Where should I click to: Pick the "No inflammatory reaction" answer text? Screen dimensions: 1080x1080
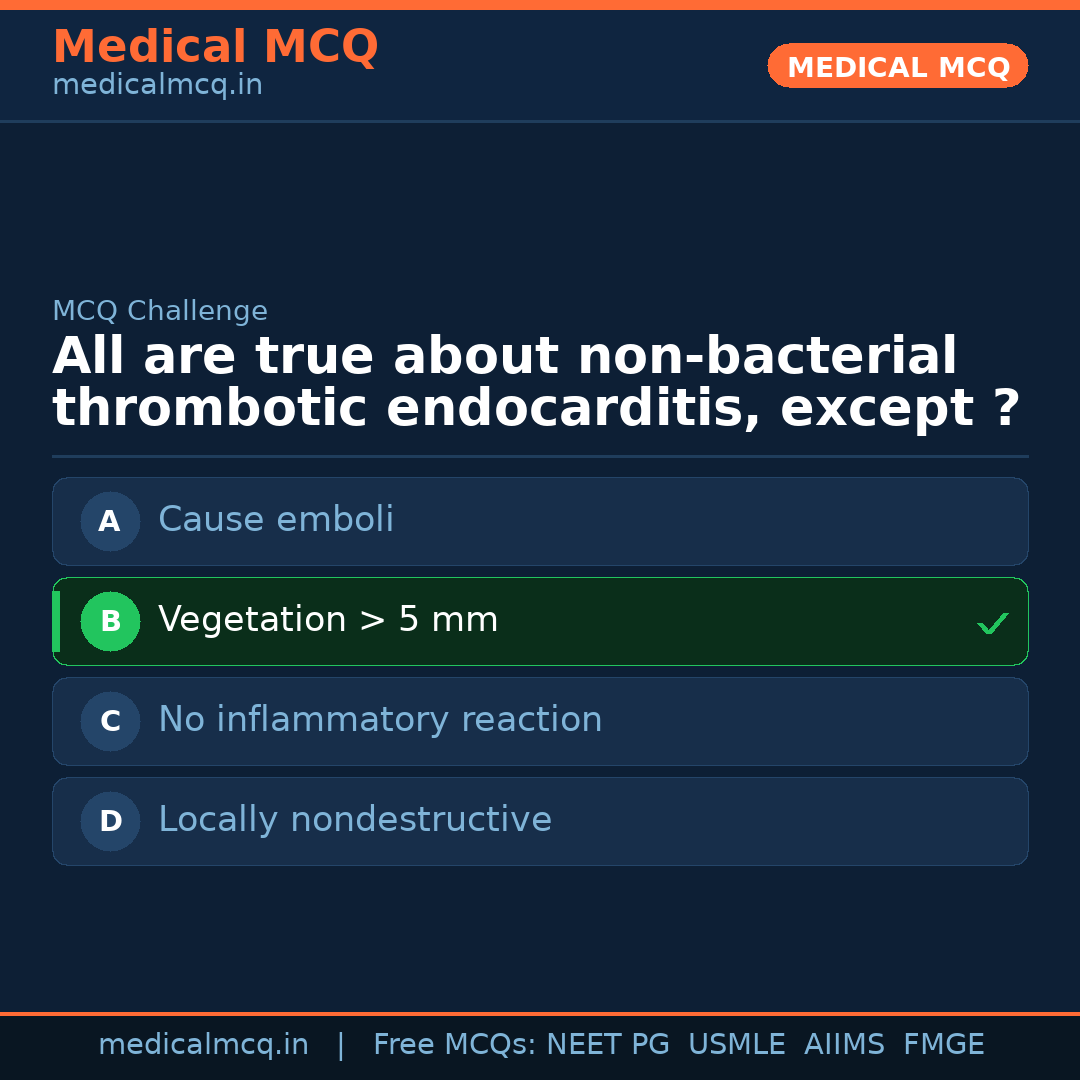tap(380, 720)
